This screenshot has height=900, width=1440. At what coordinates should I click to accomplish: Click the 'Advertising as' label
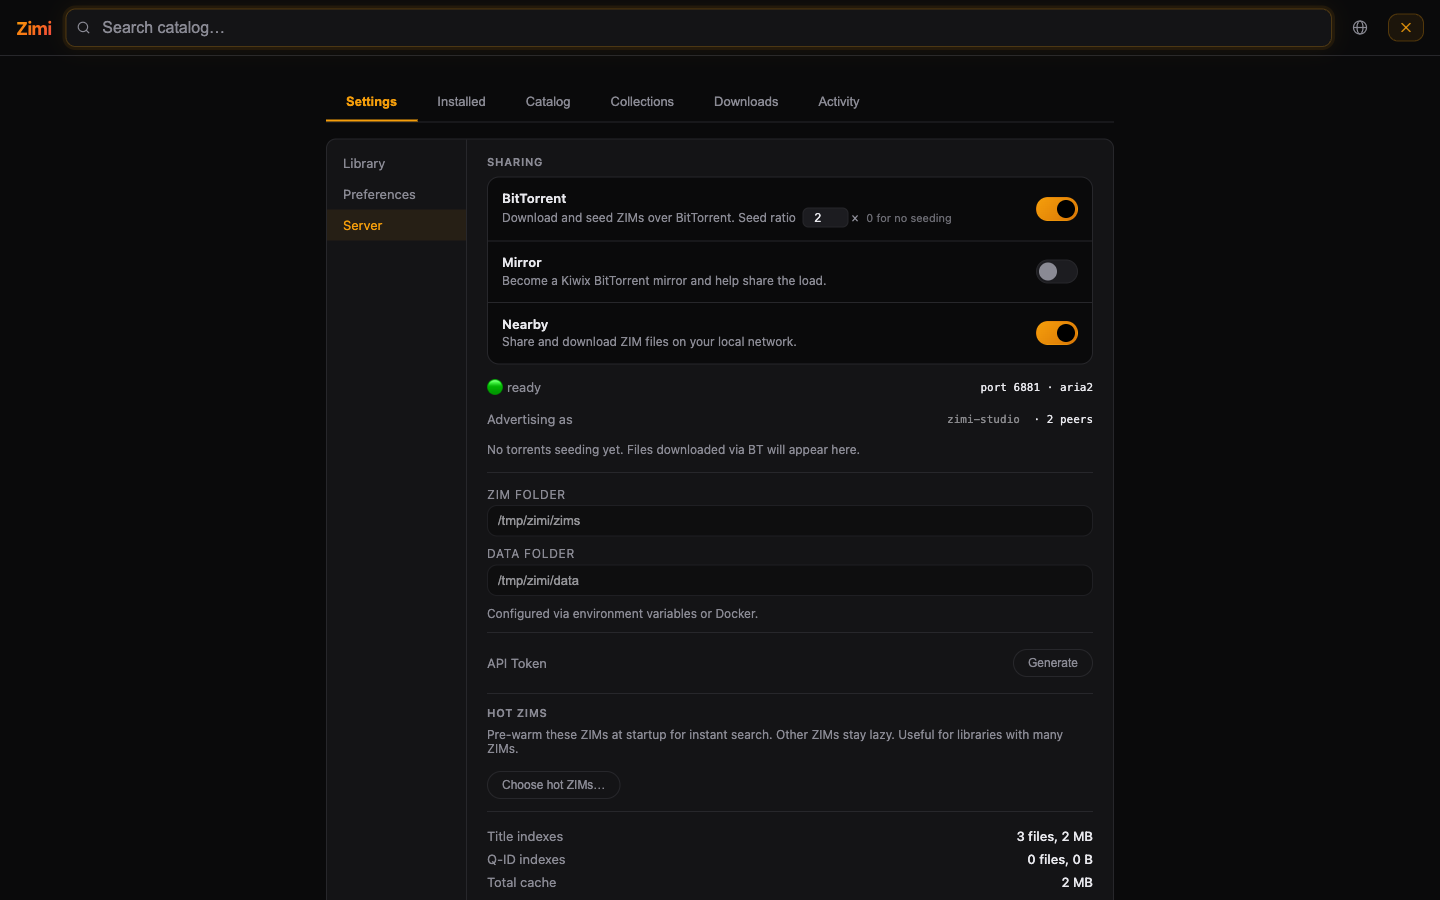530,420
